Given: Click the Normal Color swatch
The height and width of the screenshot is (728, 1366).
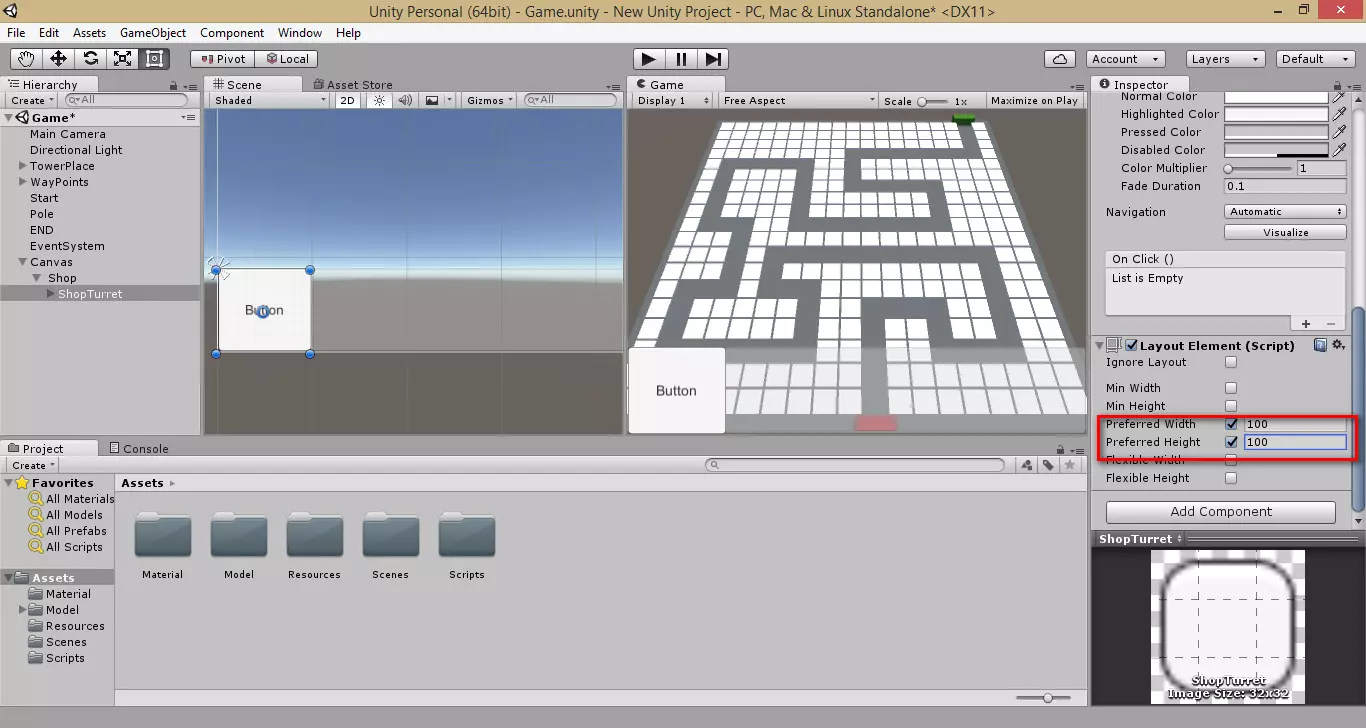Looking at the screenshot, I should click(x=1276, y=97).
